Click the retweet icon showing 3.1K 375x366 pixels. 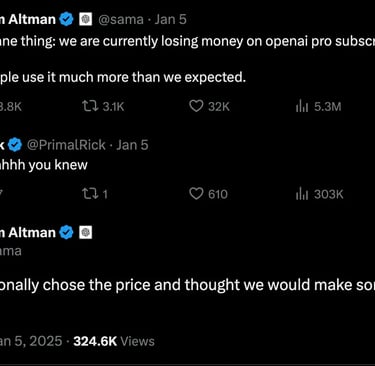coord(90,106)
